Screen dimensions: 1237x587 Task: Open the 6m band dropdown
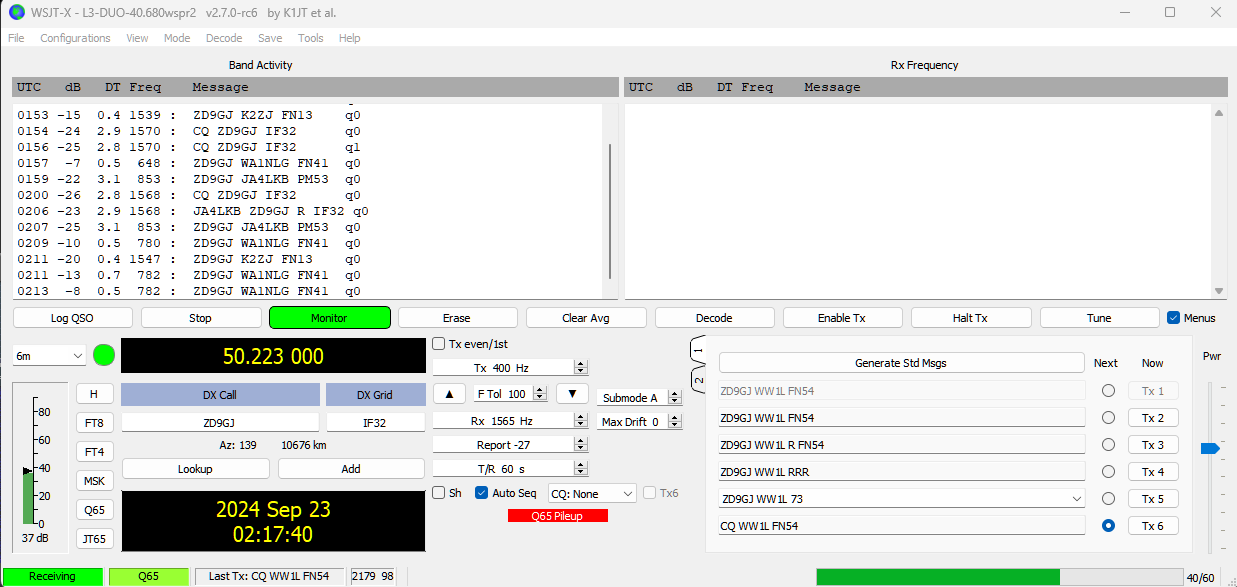tap(49, 355)
